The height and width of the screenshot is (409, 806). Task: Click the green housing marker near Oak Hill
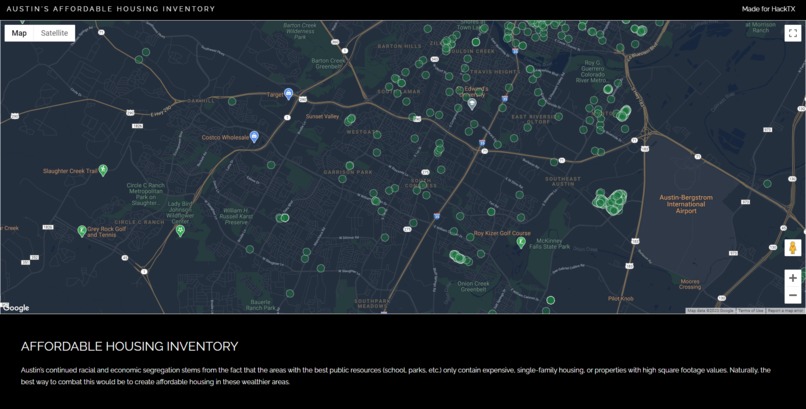(232, 101)
